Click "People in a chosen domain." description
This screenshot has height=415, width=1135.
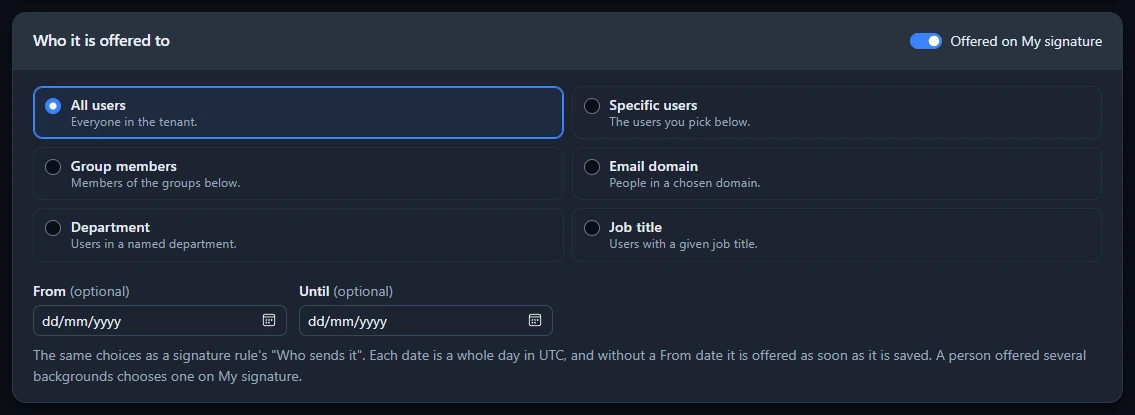[x=685, y=183]
